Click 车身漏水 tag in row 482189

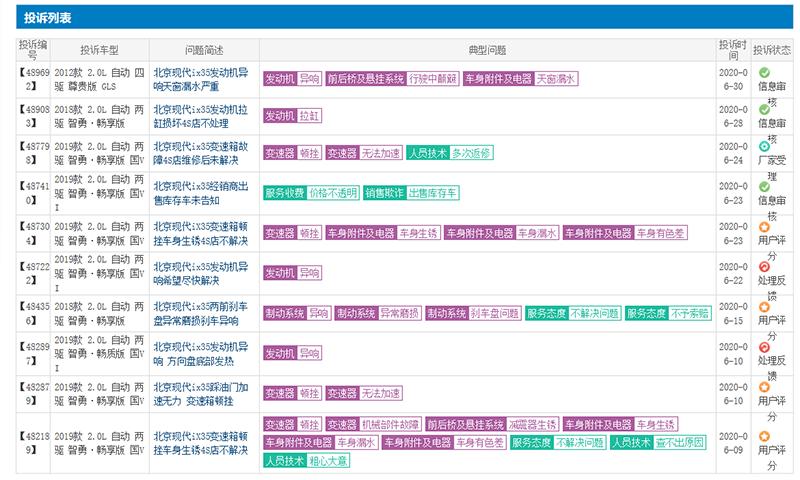[321, 442]
